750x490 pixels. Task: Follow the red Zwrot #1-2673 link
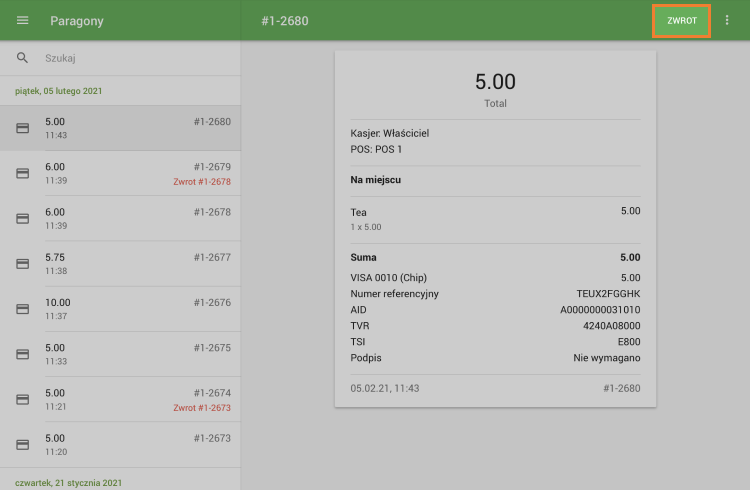pos(201,408)
